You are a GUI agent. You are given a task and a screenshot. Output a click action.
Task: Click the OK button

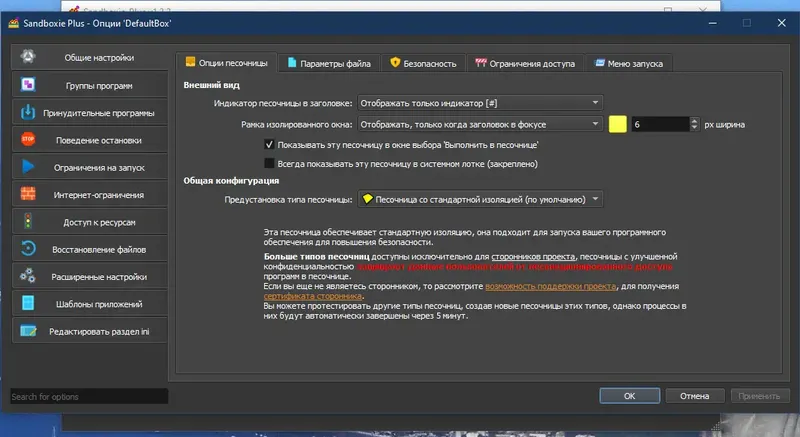pyautogui.click(x=630, y=396)
